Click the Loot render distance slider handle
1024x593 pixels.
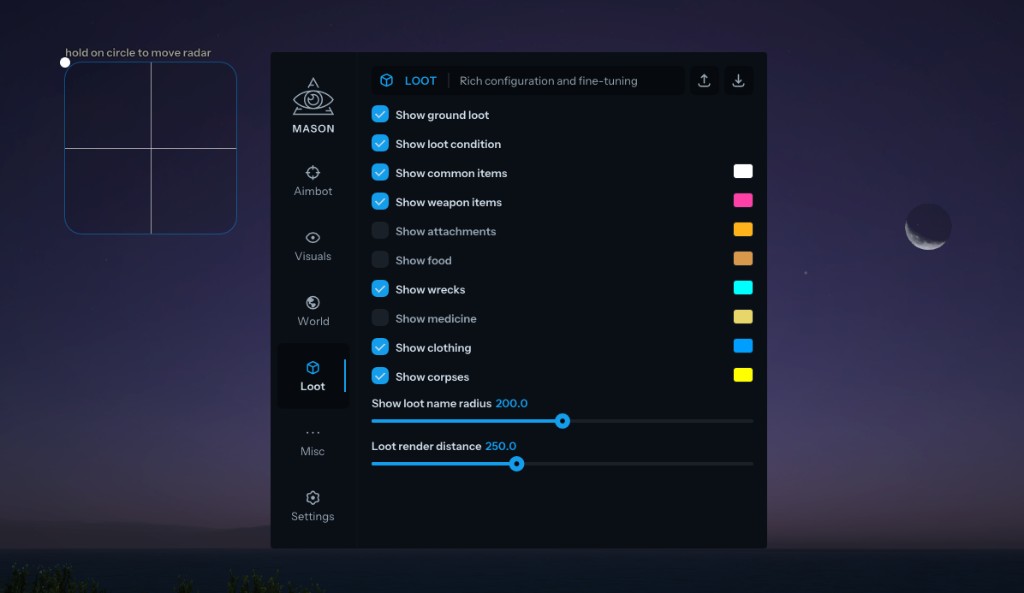point(516,463)
